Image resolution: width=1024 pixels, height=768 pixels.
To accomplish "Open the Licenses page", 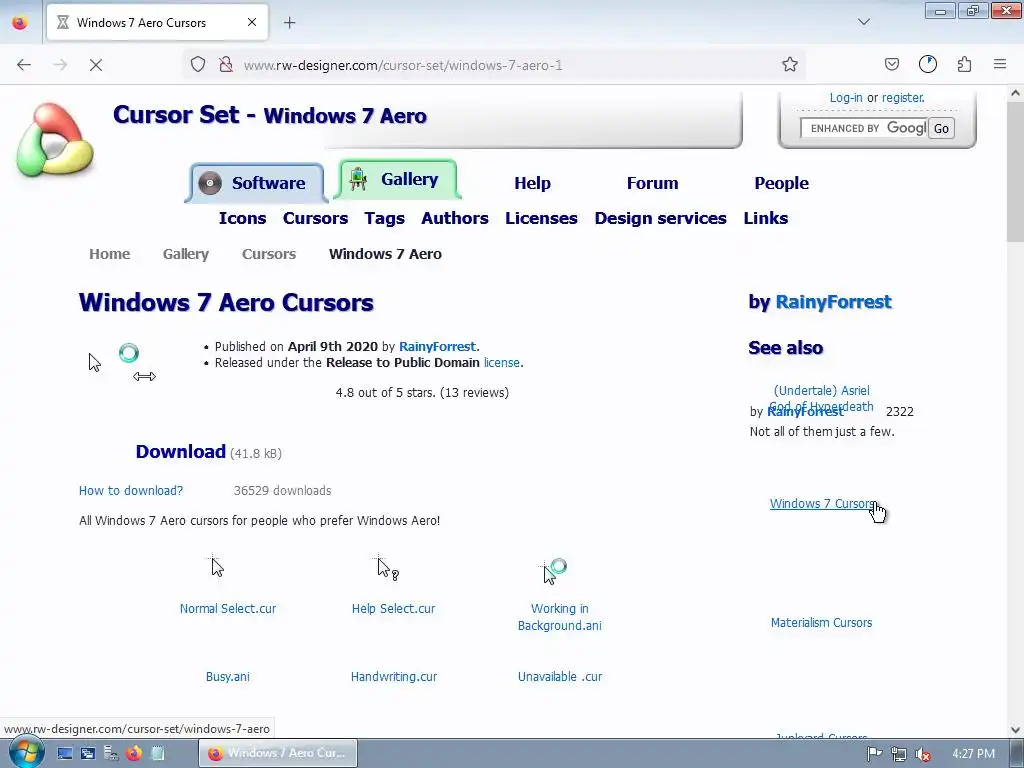I will (541, 218).
